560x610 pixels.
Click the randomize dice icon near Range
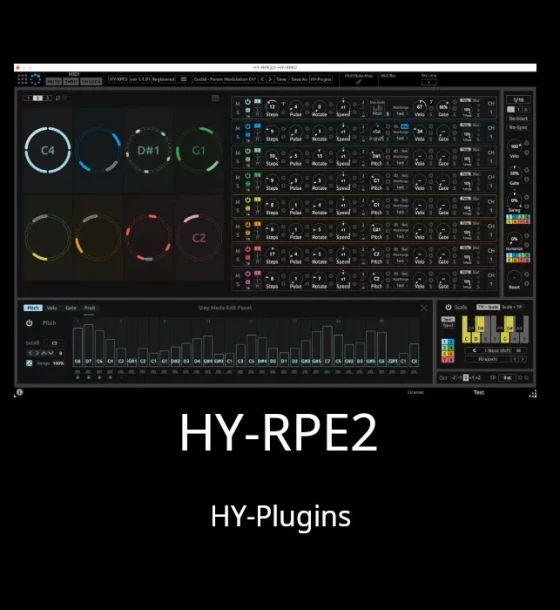pyautogui.click(x=29, y=363)
